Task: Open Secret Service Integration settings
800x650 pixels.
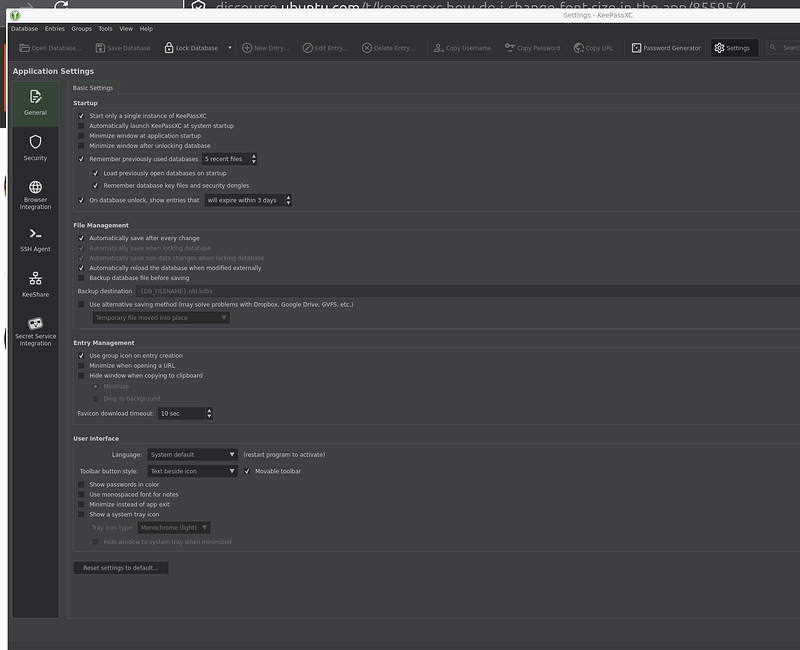Action: pyautogui.click(x=35, y=331)
